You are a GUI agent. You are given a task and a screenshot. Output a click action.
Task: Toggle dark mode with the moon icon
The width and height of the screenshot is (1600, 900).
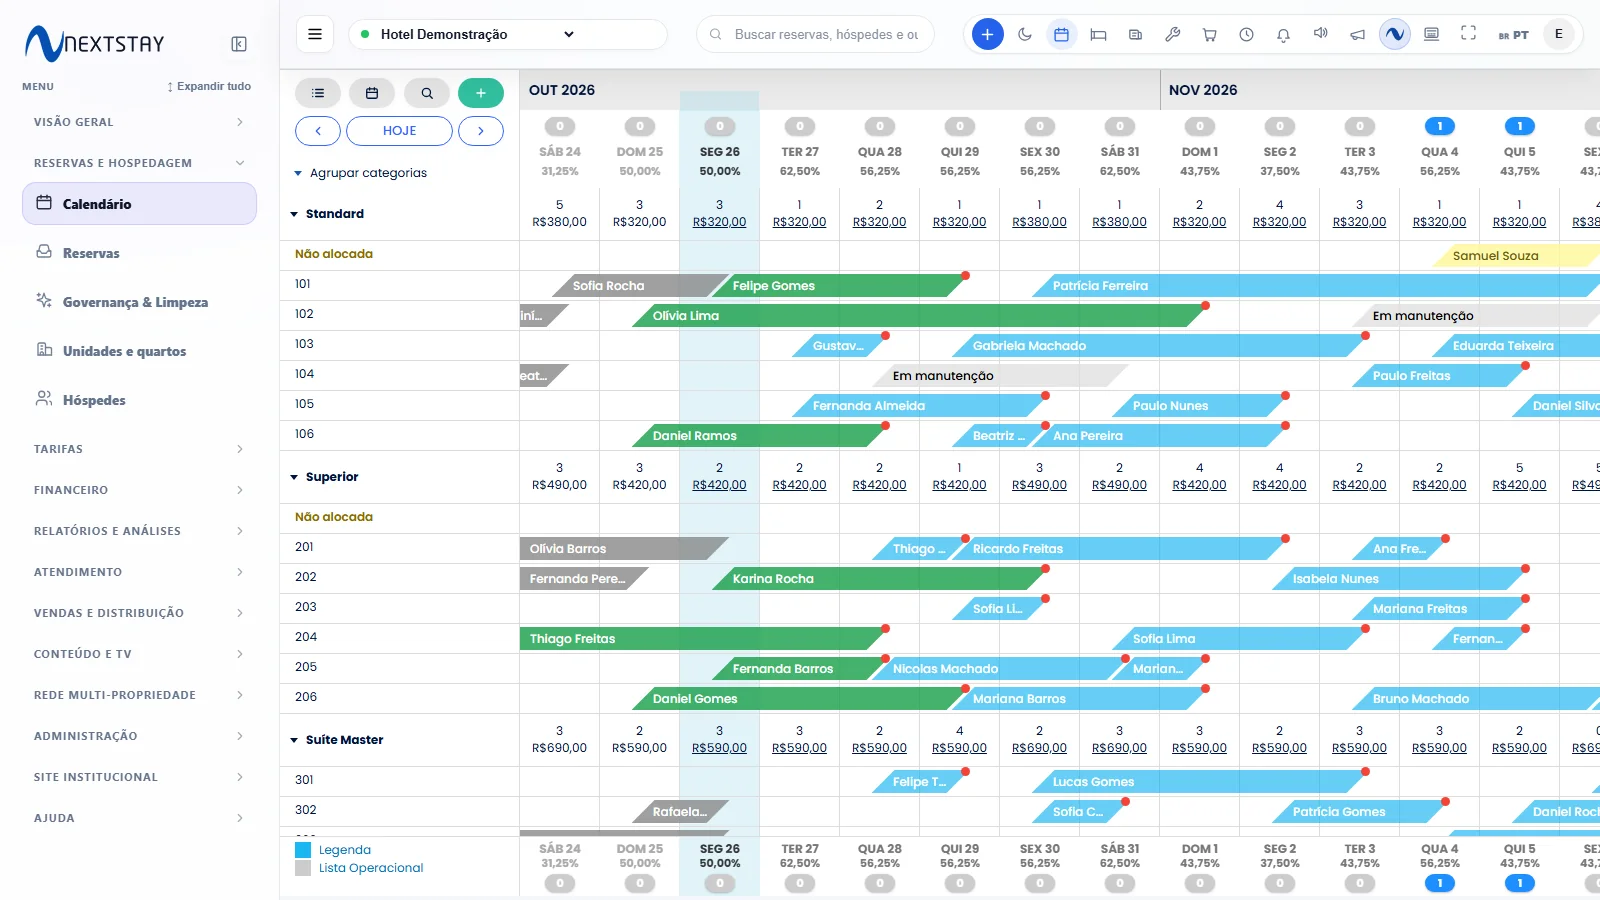[1025, 34]
